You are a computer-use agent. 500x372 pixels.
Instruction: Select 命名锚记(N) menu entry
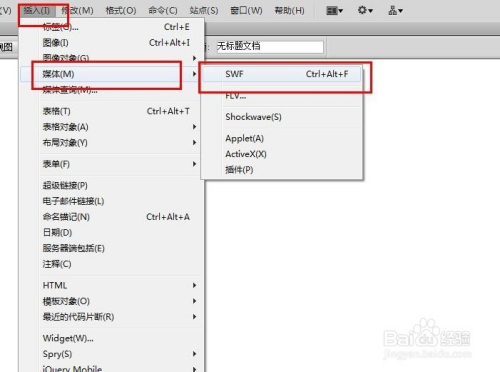[112, 217]
